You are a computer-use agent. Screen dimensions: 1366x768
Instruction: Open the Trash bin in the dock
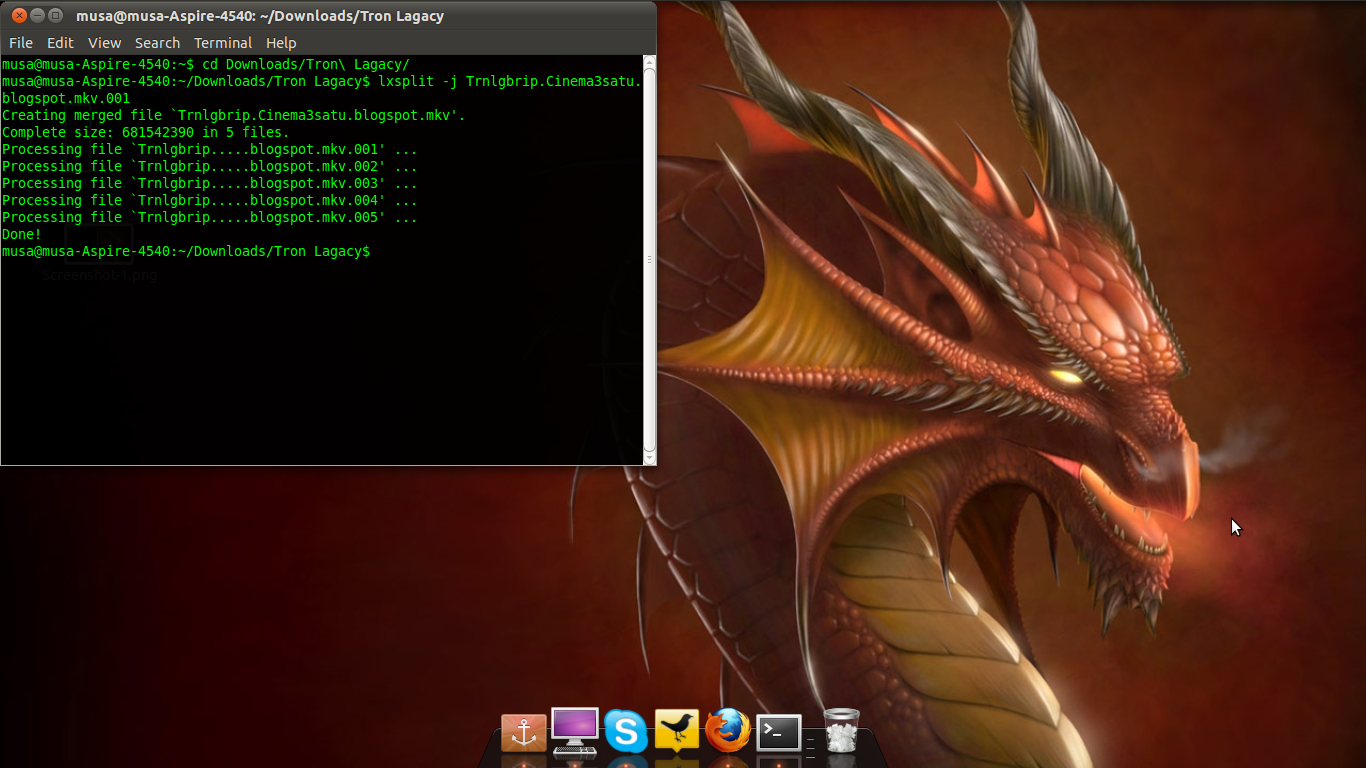click(841, 730)
